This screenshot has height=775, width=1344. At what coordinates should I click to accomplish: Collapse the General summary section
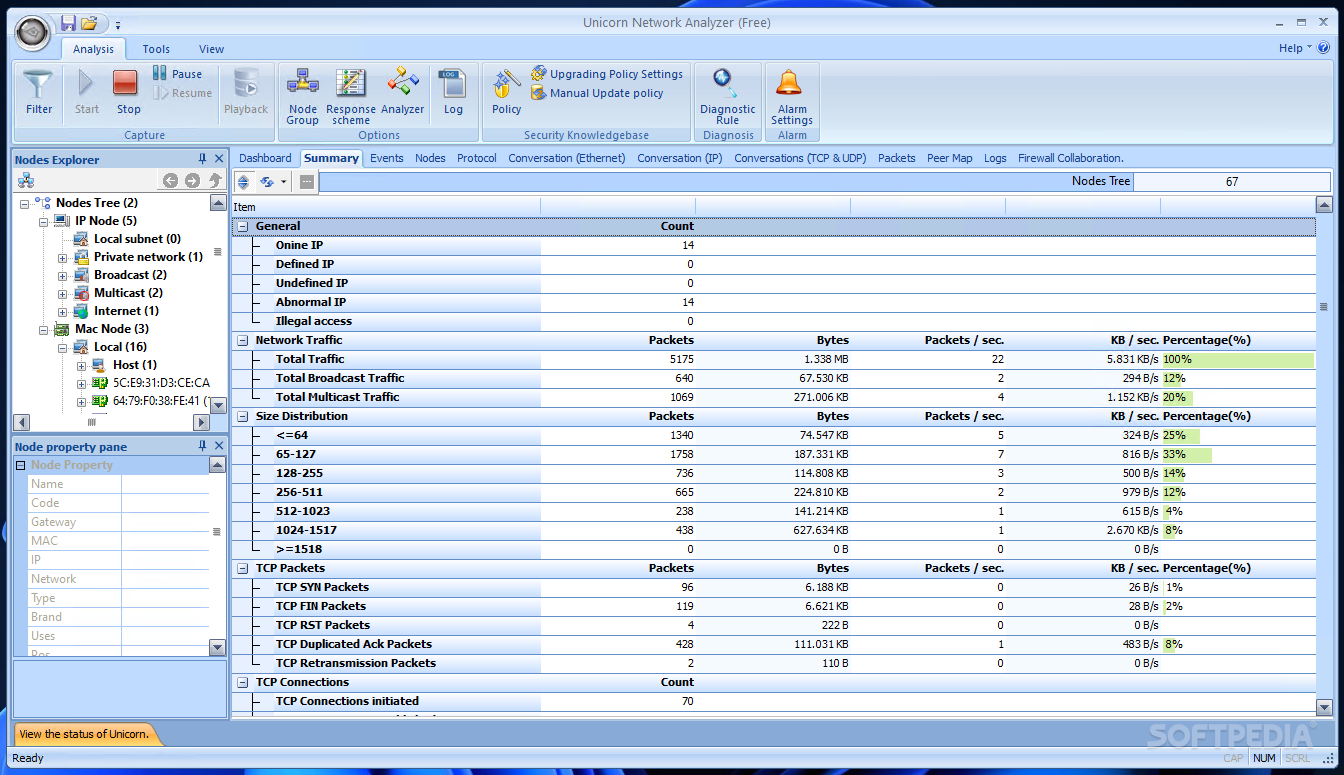tap(242, 226)
